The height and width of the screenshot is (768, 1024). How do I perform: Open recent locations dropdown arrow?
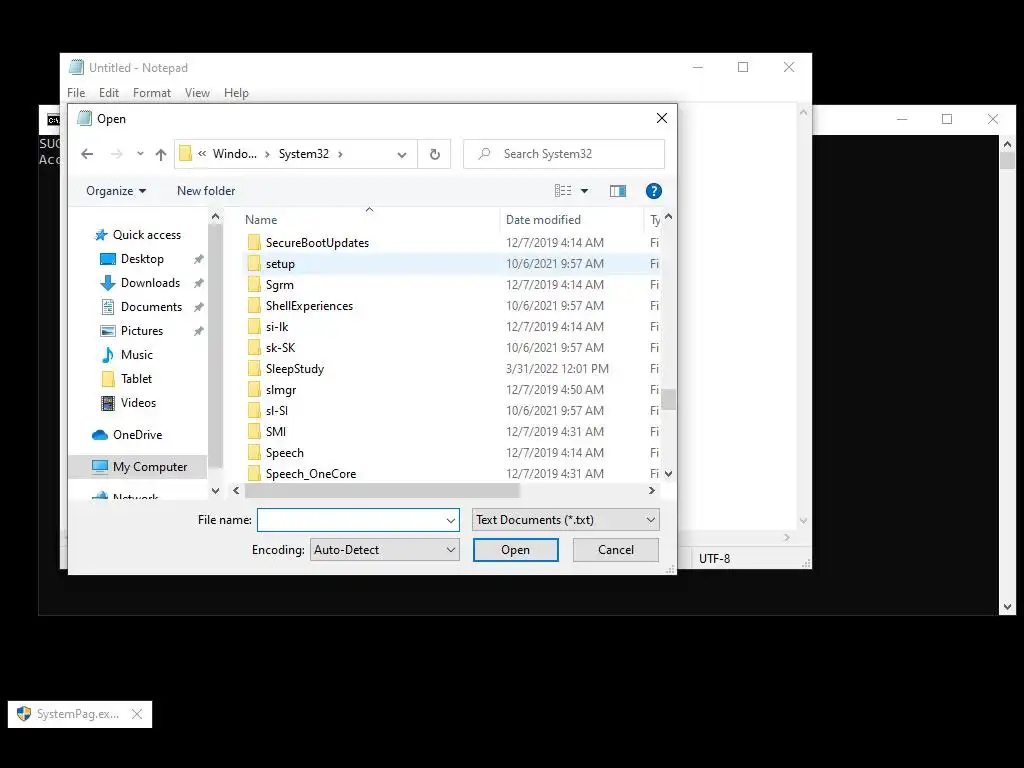pos(140,154)
